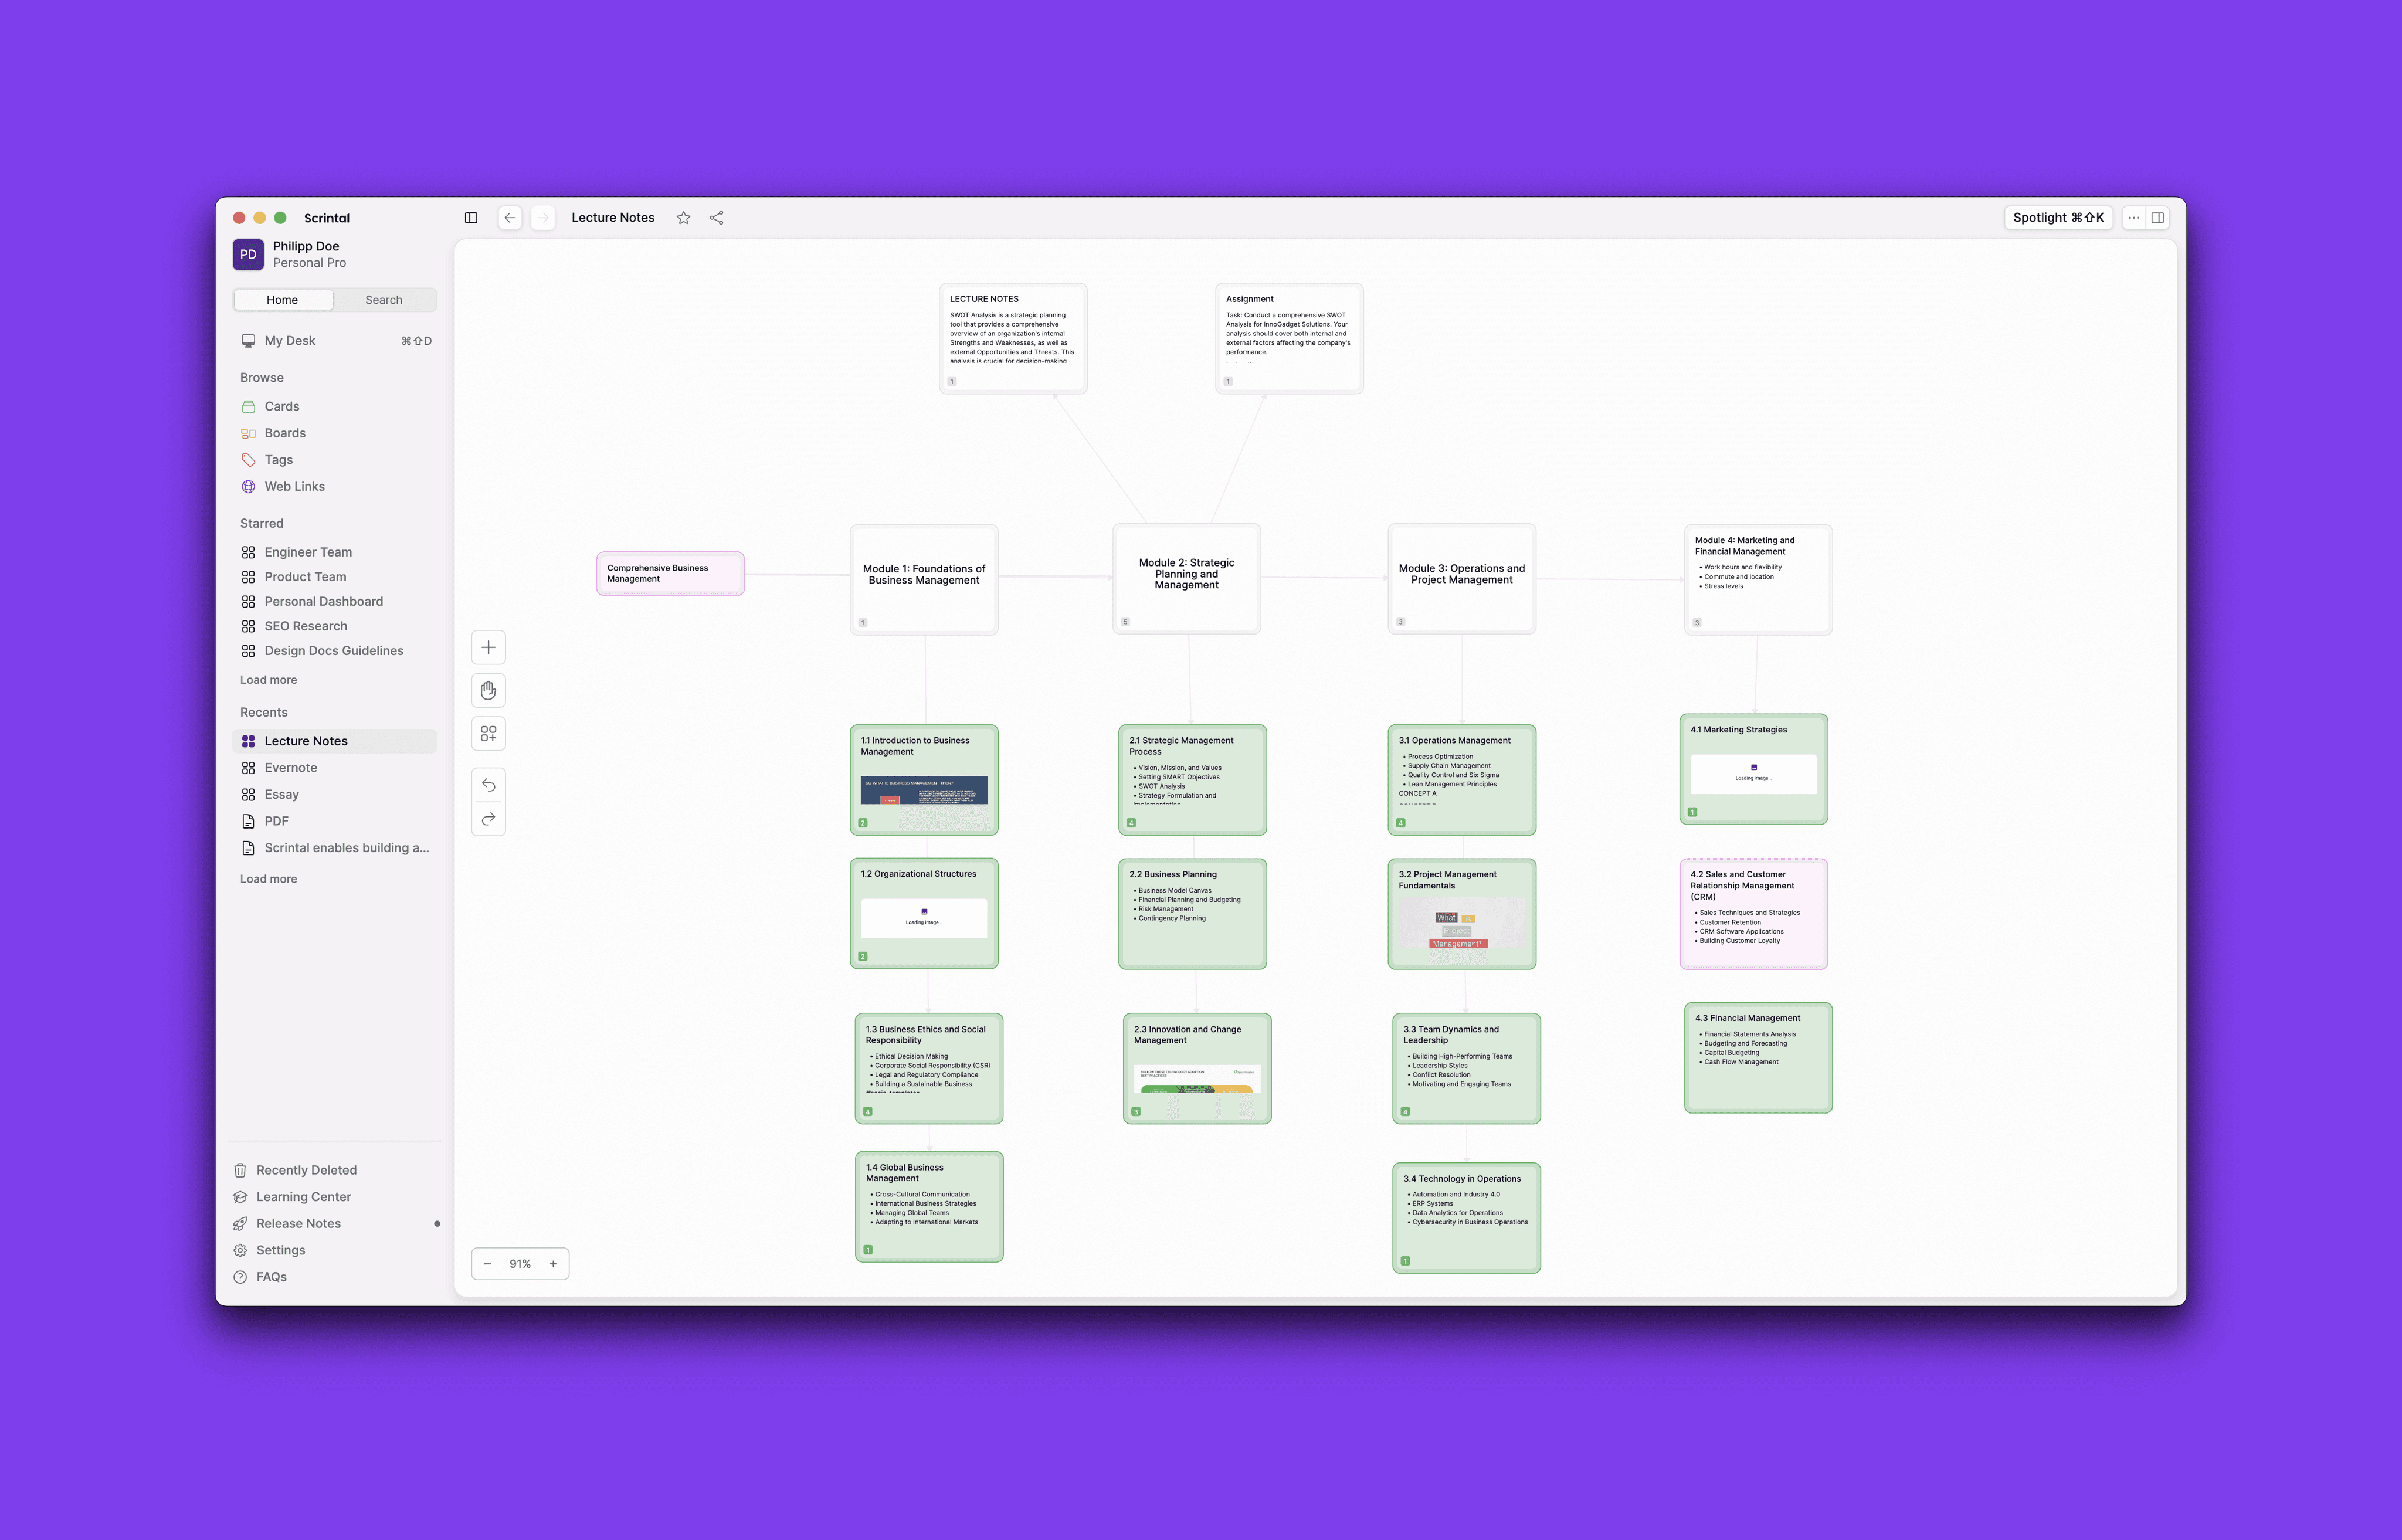Switch to the Search tab
The image size is (2402, 1540).
click(x=384, y=300)
